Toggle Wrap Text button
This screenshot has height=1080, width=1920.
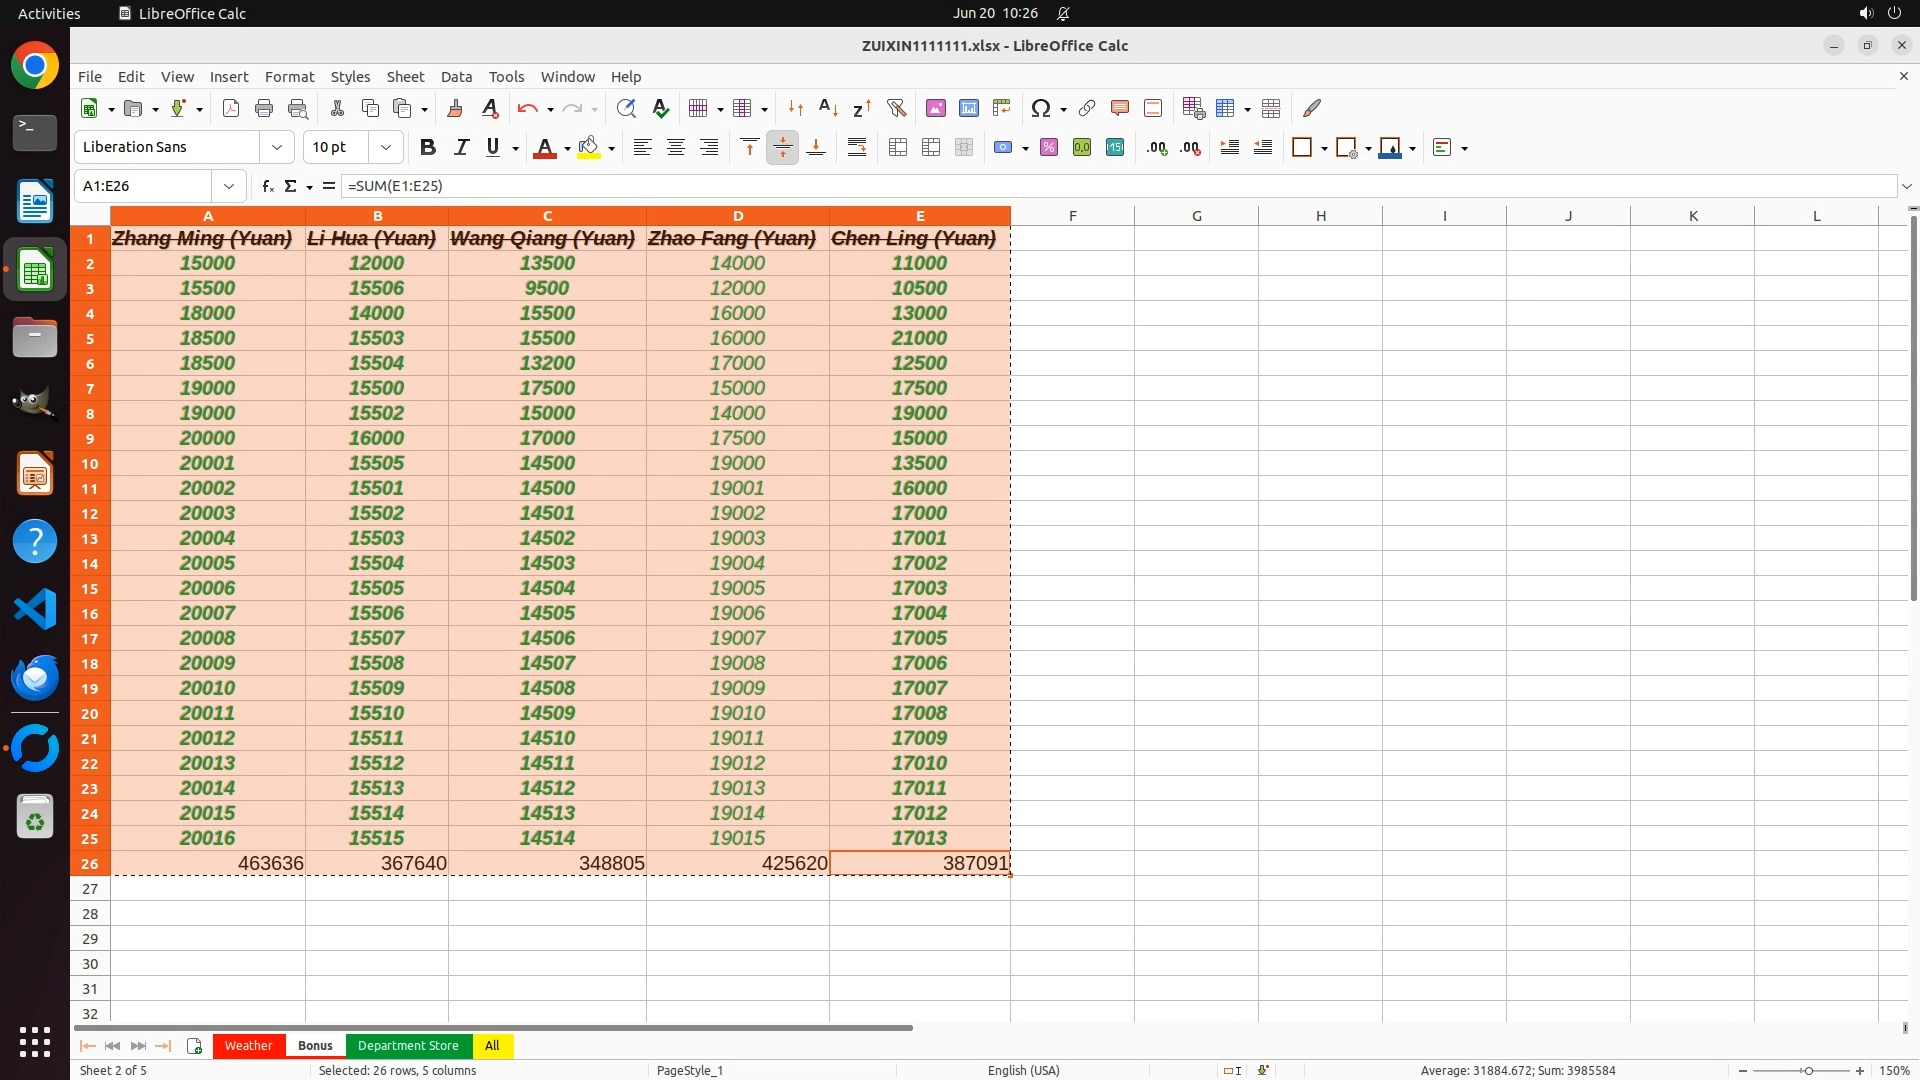tap(857, 148)
